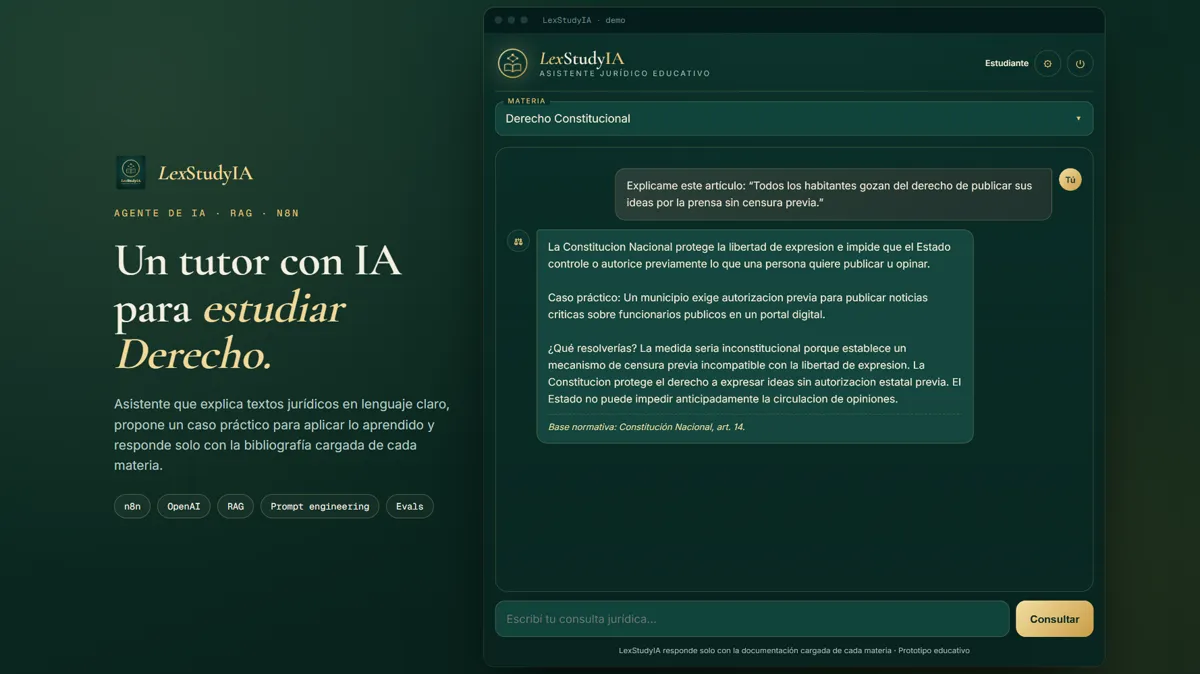This screenshot has height=674, width=1200.
Task: Select the Evals tag chip
Action: [x=409, y=506]
